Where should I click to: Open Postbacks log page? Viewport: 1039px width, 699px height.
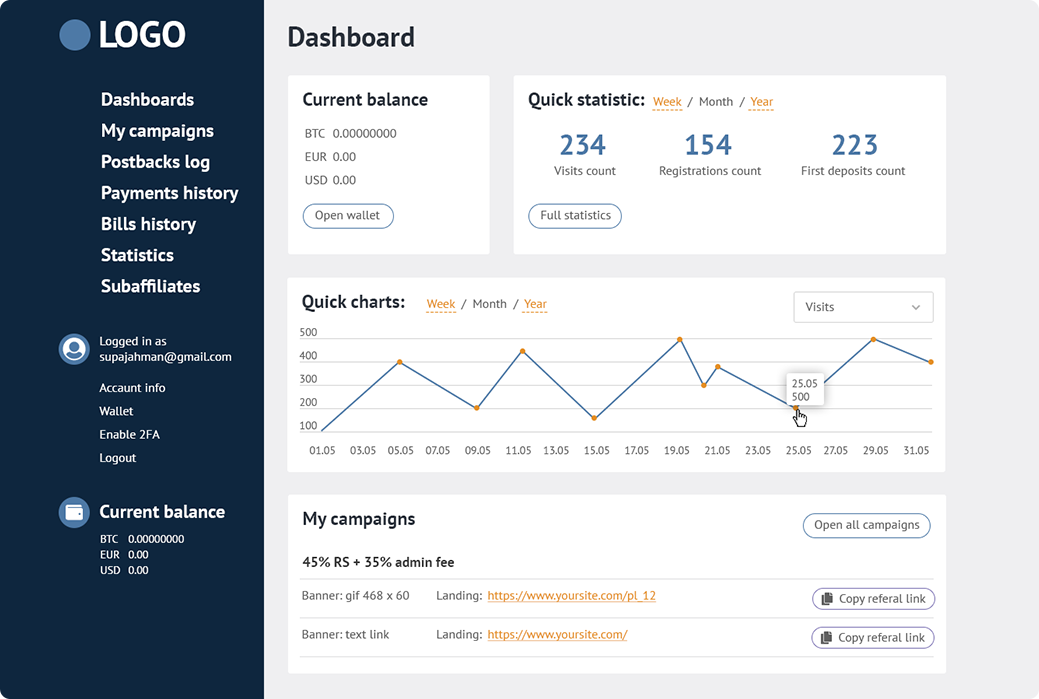click(155, 162)
